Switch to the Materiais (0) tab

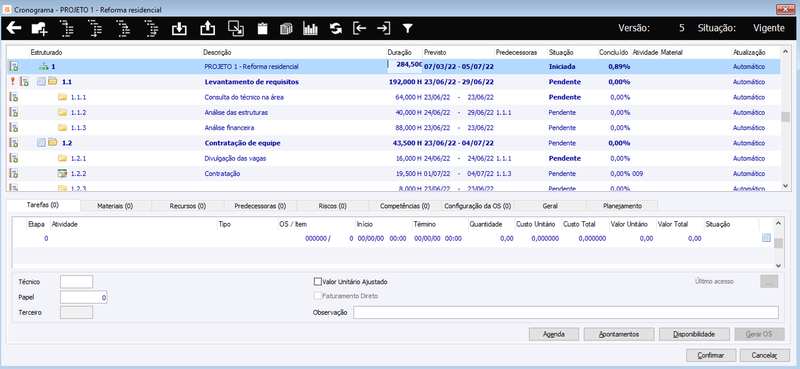pos(115,206)
